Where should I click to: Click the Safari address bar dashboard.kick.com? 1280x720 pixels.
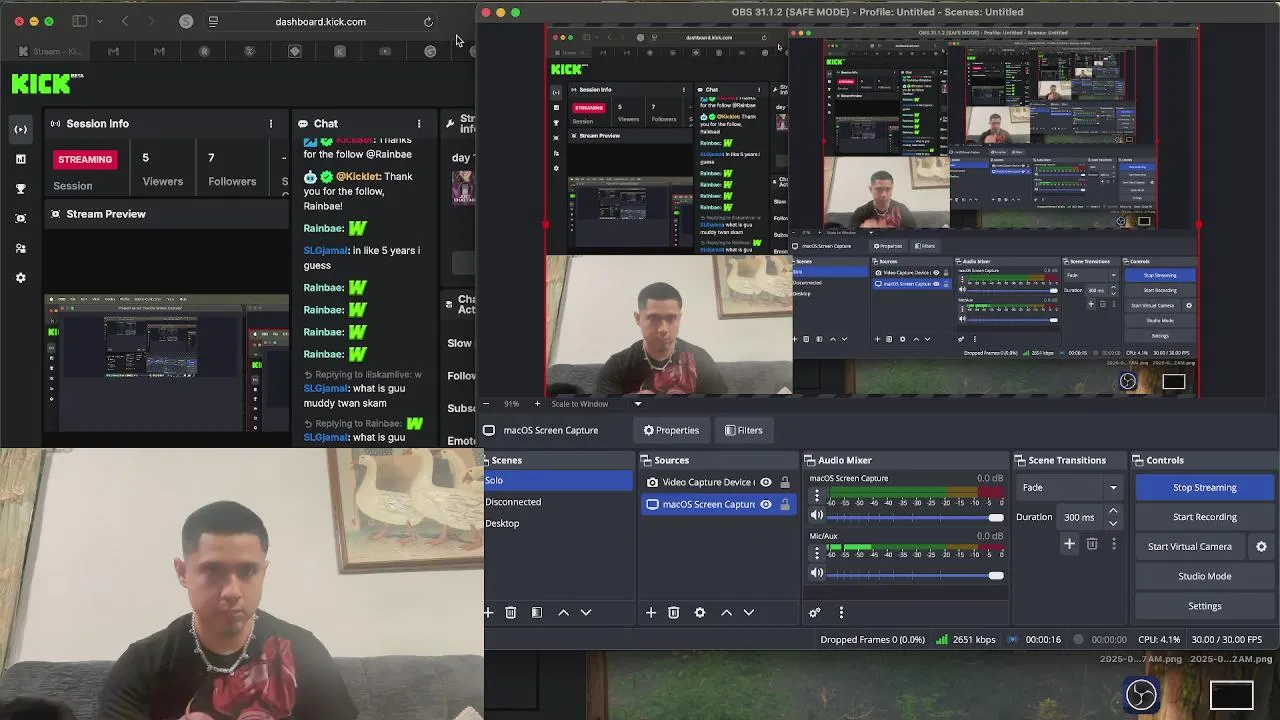pyautogui.click(x=320, y=21)
